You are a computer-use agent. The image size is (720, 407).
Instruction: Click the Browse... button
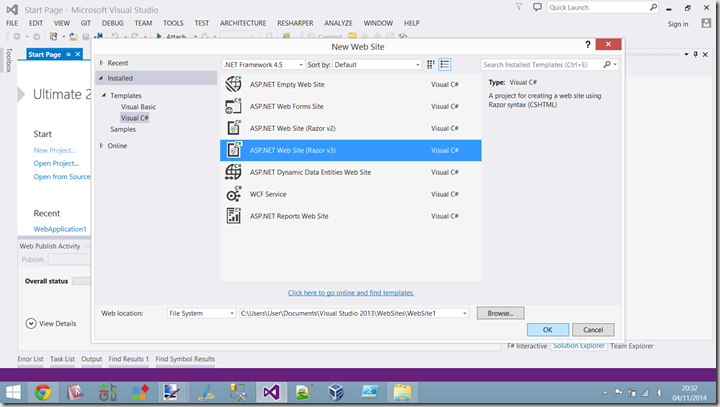501,313
